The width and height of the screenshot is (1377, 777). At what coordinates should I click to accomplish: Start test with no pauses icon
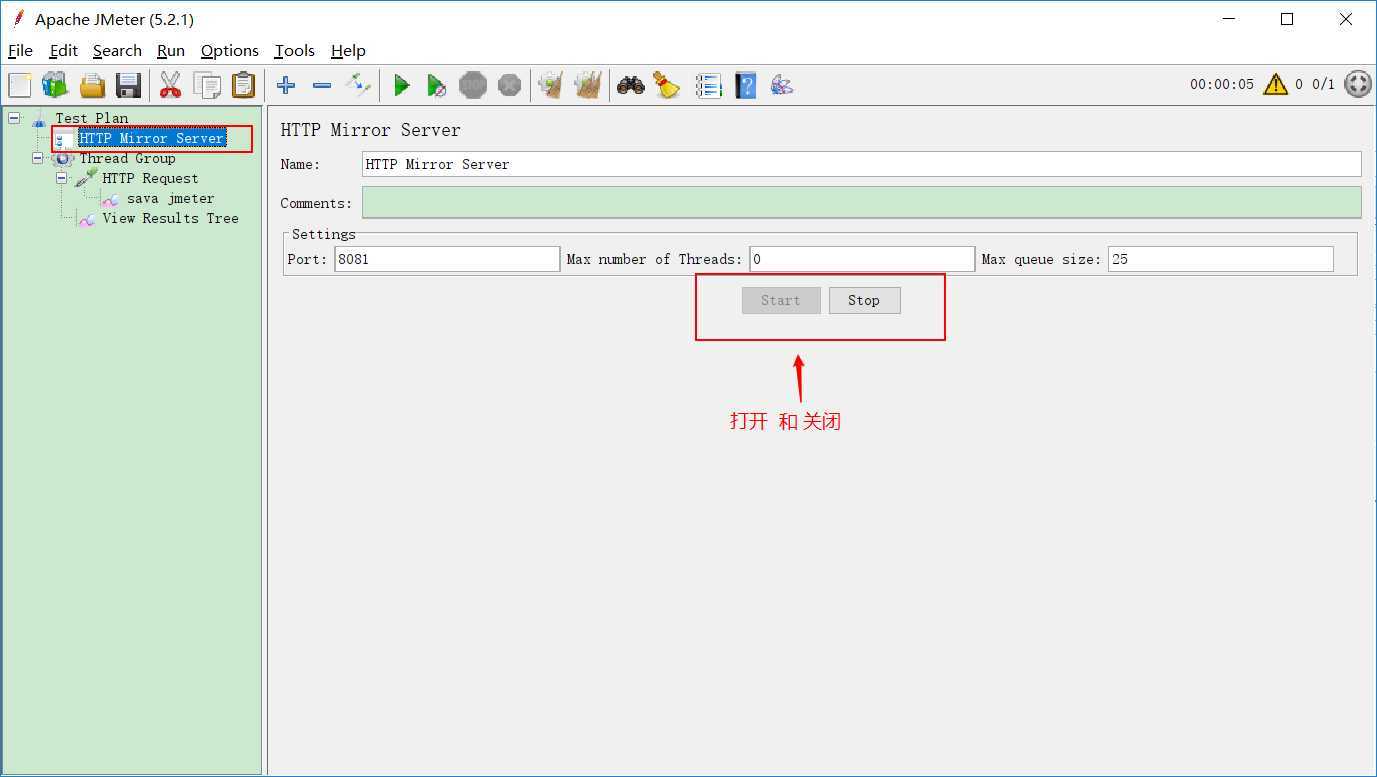click(437, 85)
